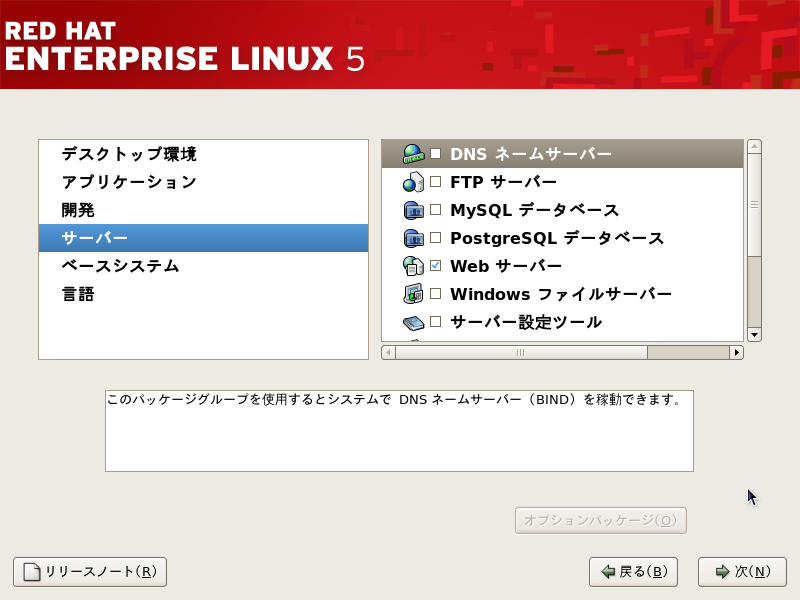Select the サーバー設定ツール label

[526, 322]
